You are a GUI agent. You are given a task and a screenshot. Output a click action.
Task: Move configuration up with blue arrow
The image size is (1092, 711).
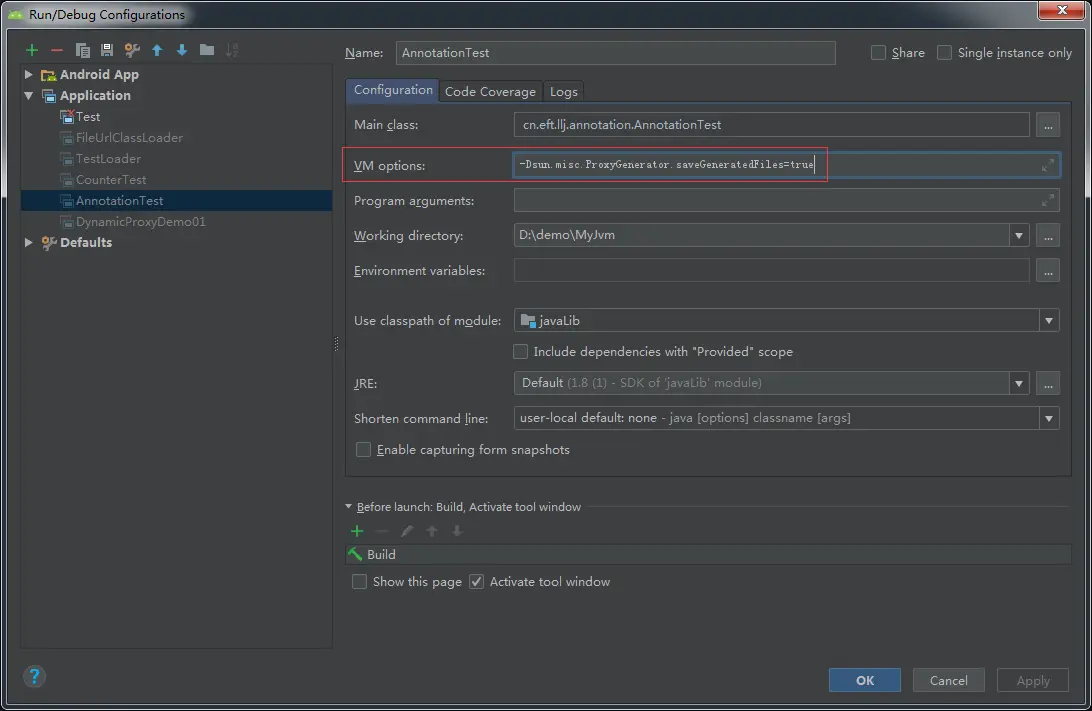pos(157,50)
